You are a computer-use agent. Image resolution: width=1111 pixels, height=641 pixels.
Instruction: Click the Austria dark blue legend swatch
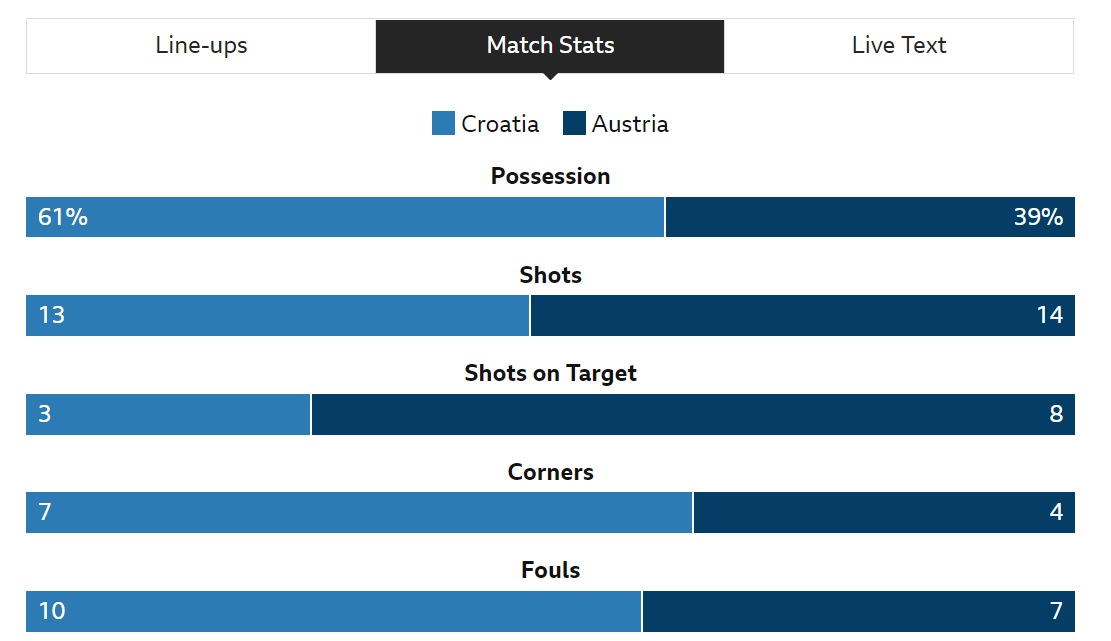point(574,123)
